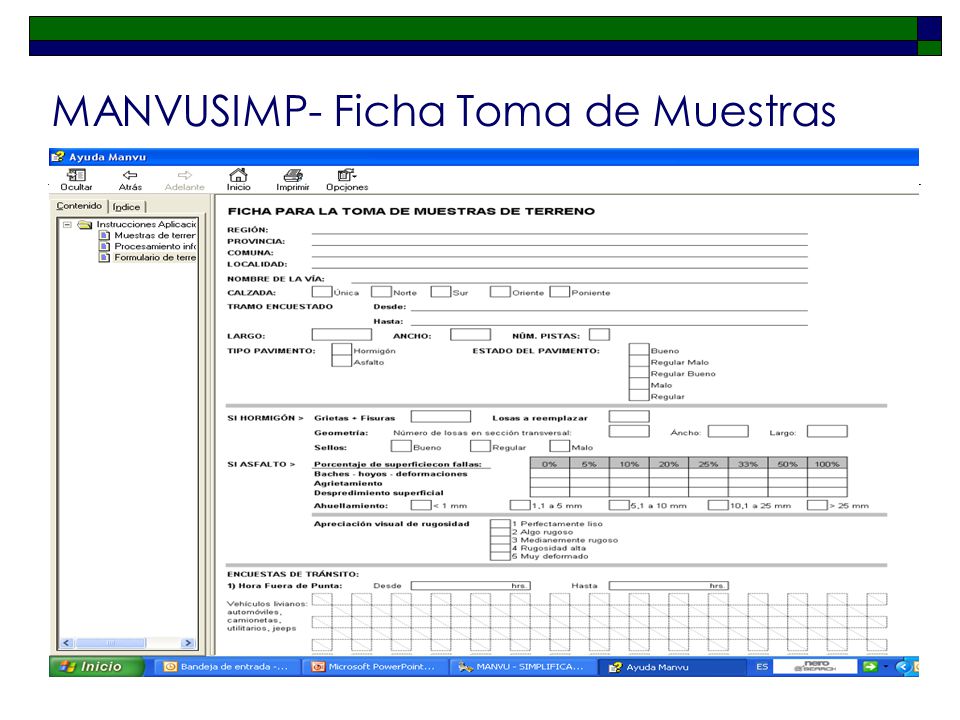
Task: Check the Ahuellamiento > 25 mm box
Action: (817, 505)
